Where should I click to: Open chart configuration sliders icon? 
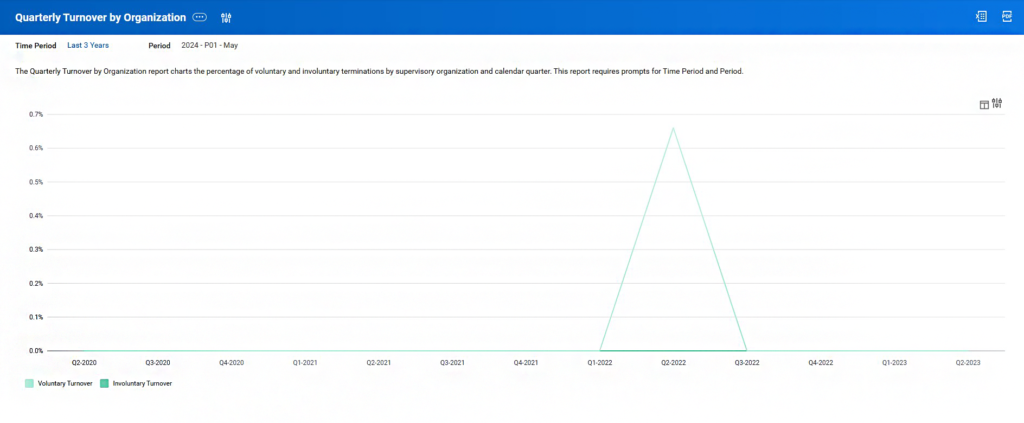pos(997,103)
